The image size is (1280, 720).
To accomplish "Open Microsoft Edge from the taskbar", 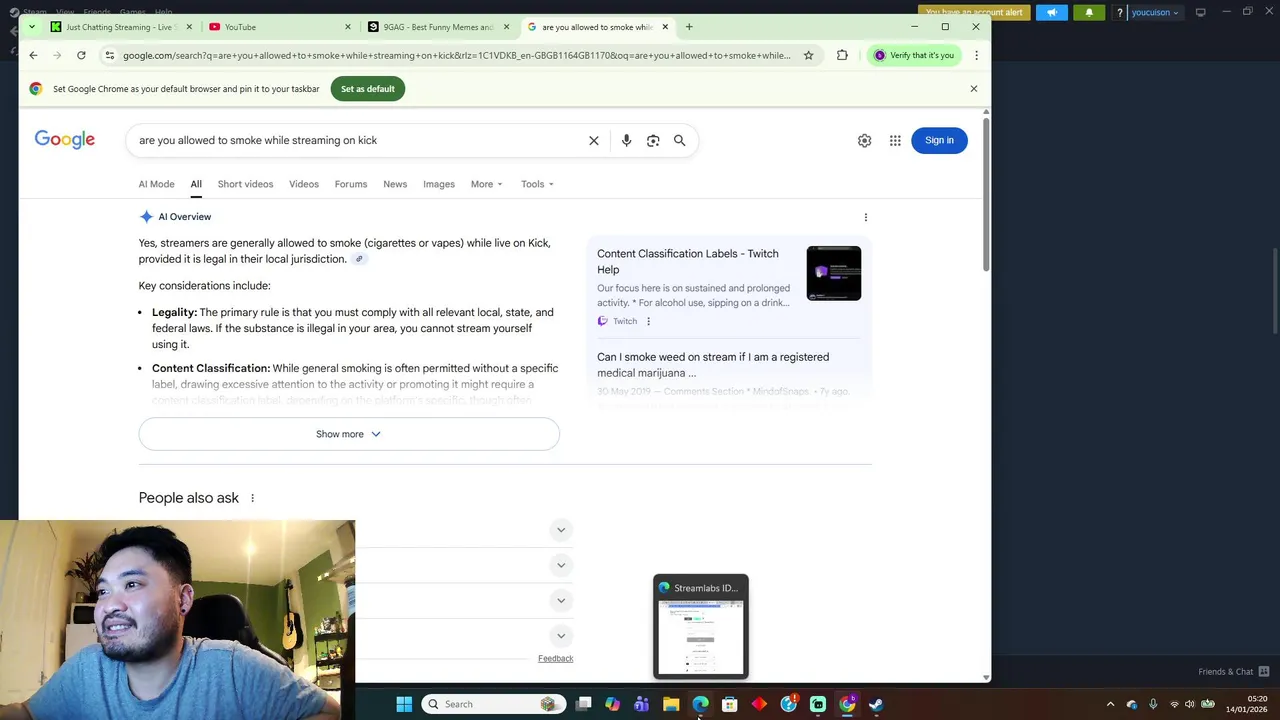I will [700, 704].
